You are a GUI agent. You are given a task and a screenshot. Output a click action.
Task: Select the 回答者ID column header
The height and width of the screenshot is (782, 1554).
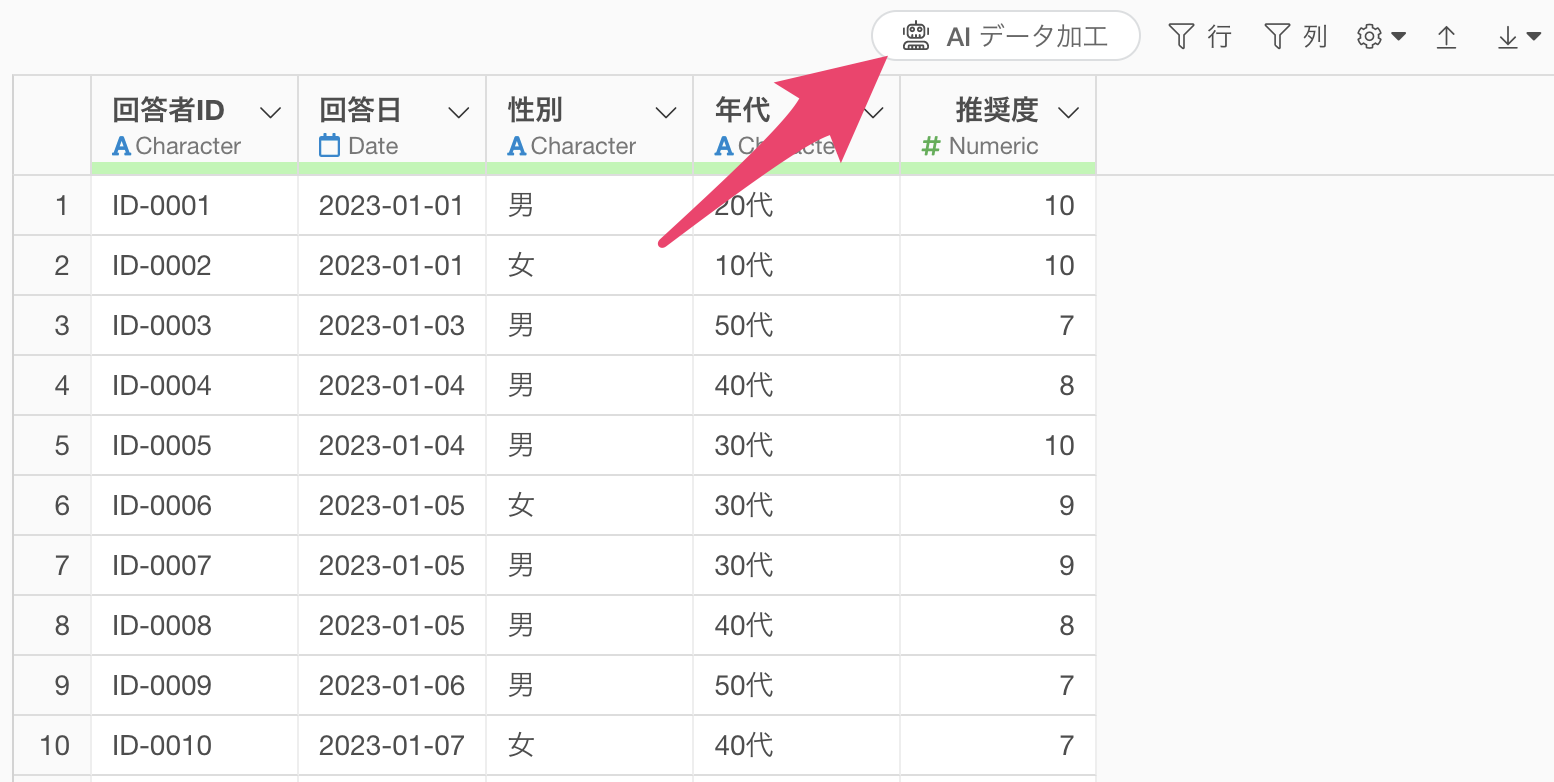[168, 110]
